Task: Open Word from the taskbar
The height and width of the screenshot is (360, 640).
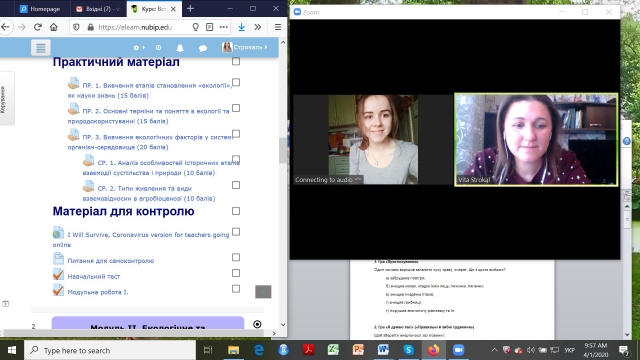Action: [x=383, y=350]
